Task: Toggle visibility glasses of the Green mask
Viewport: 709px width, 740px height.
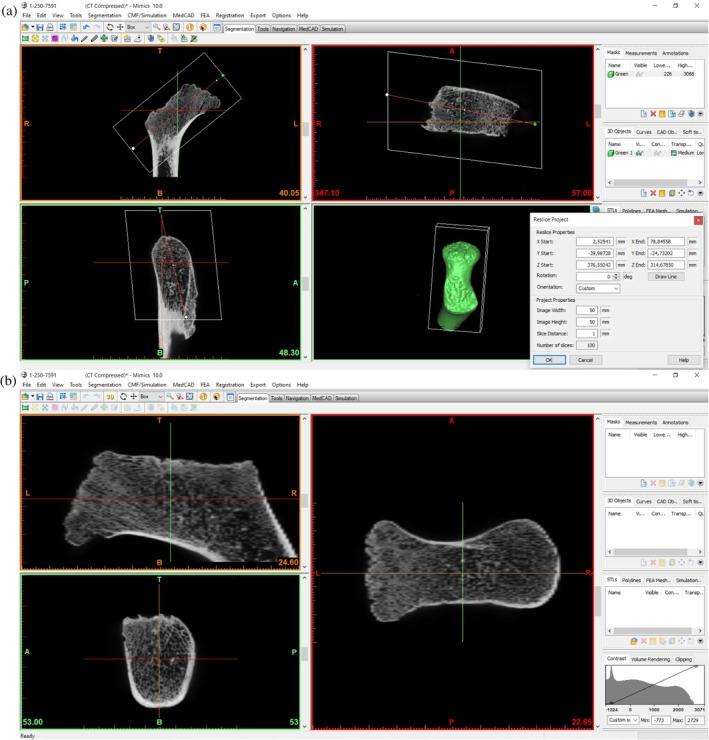Action: [637, 73]
